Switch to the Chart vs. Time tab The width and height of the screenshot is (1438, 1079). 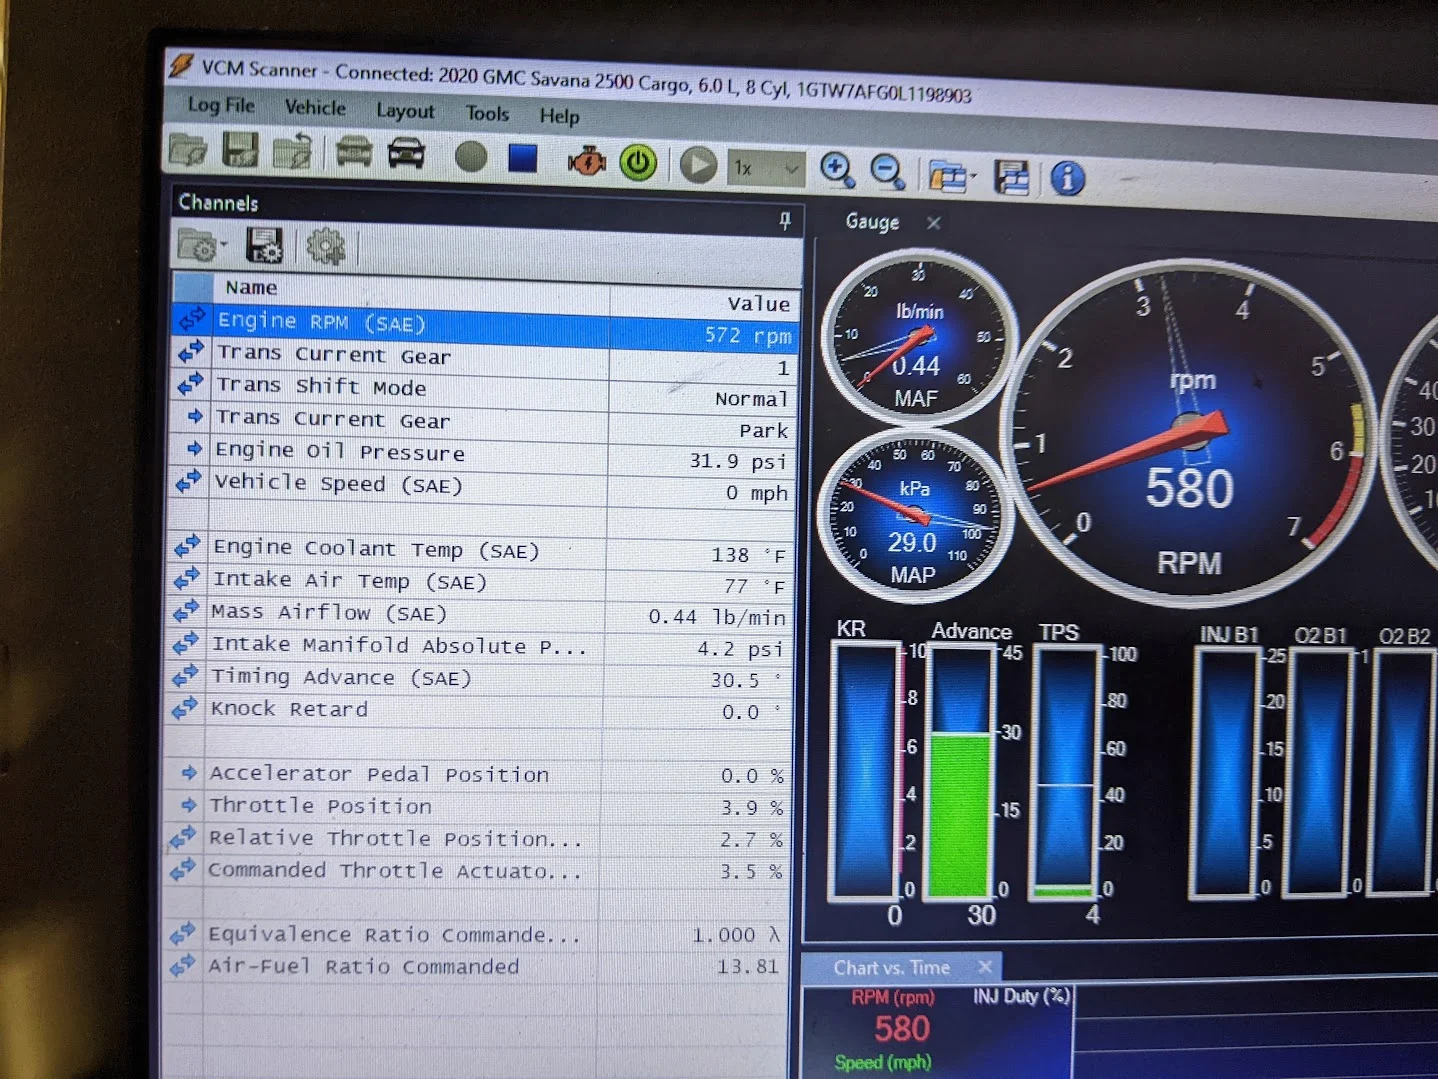coord(891,967)
